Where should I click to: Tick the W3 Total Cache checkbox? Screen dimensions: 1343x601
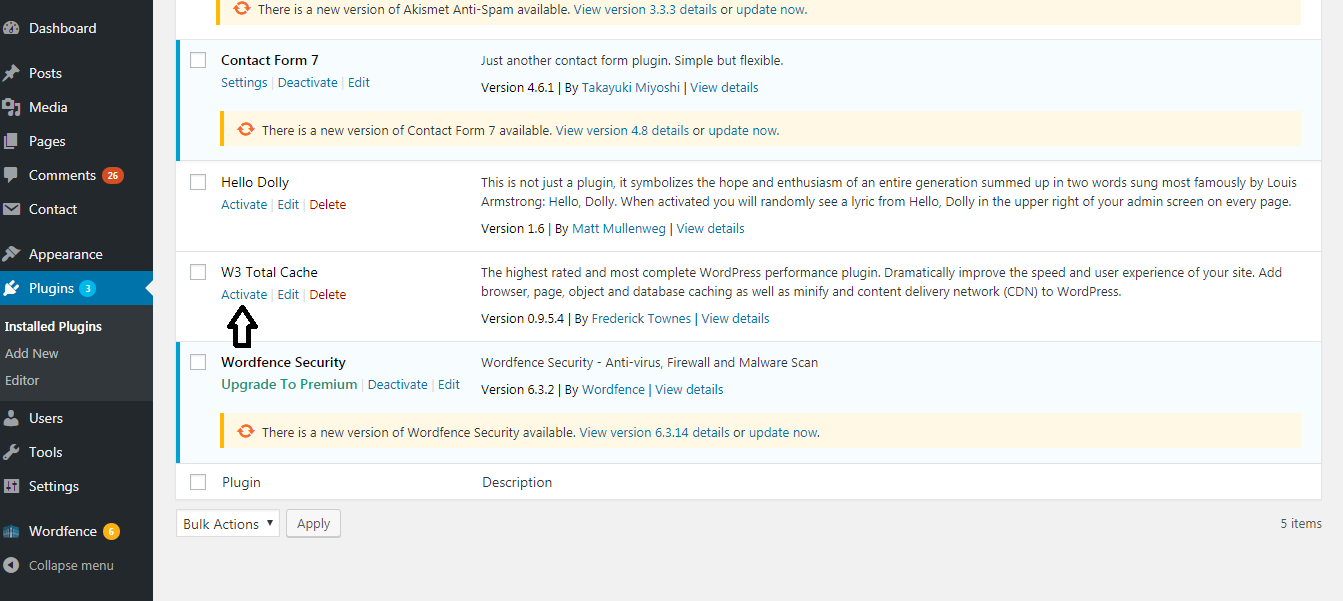[198, 273]
